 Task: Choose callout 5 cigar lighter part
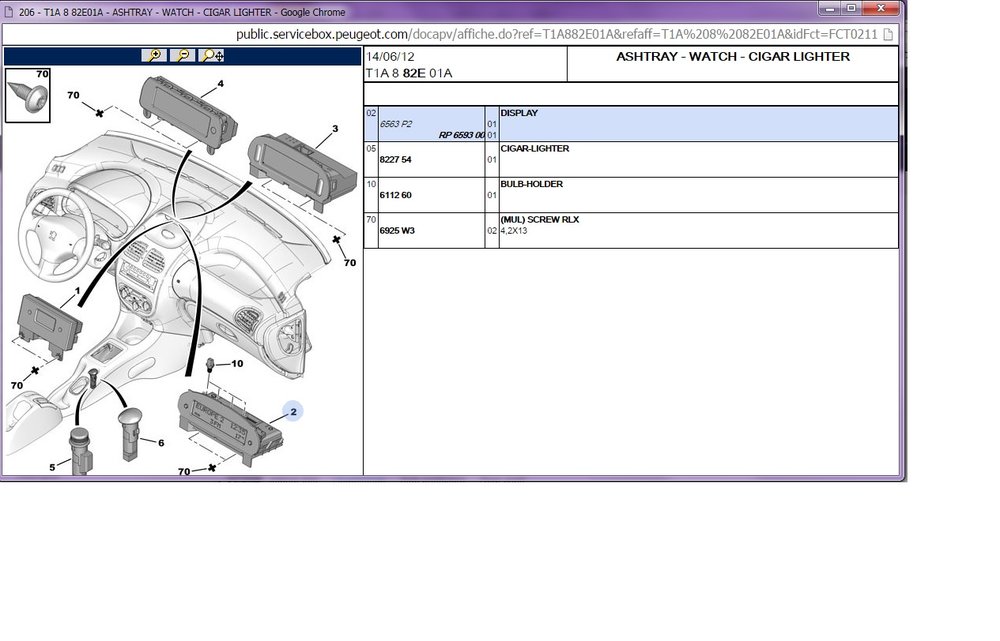[x=52, y=468]
